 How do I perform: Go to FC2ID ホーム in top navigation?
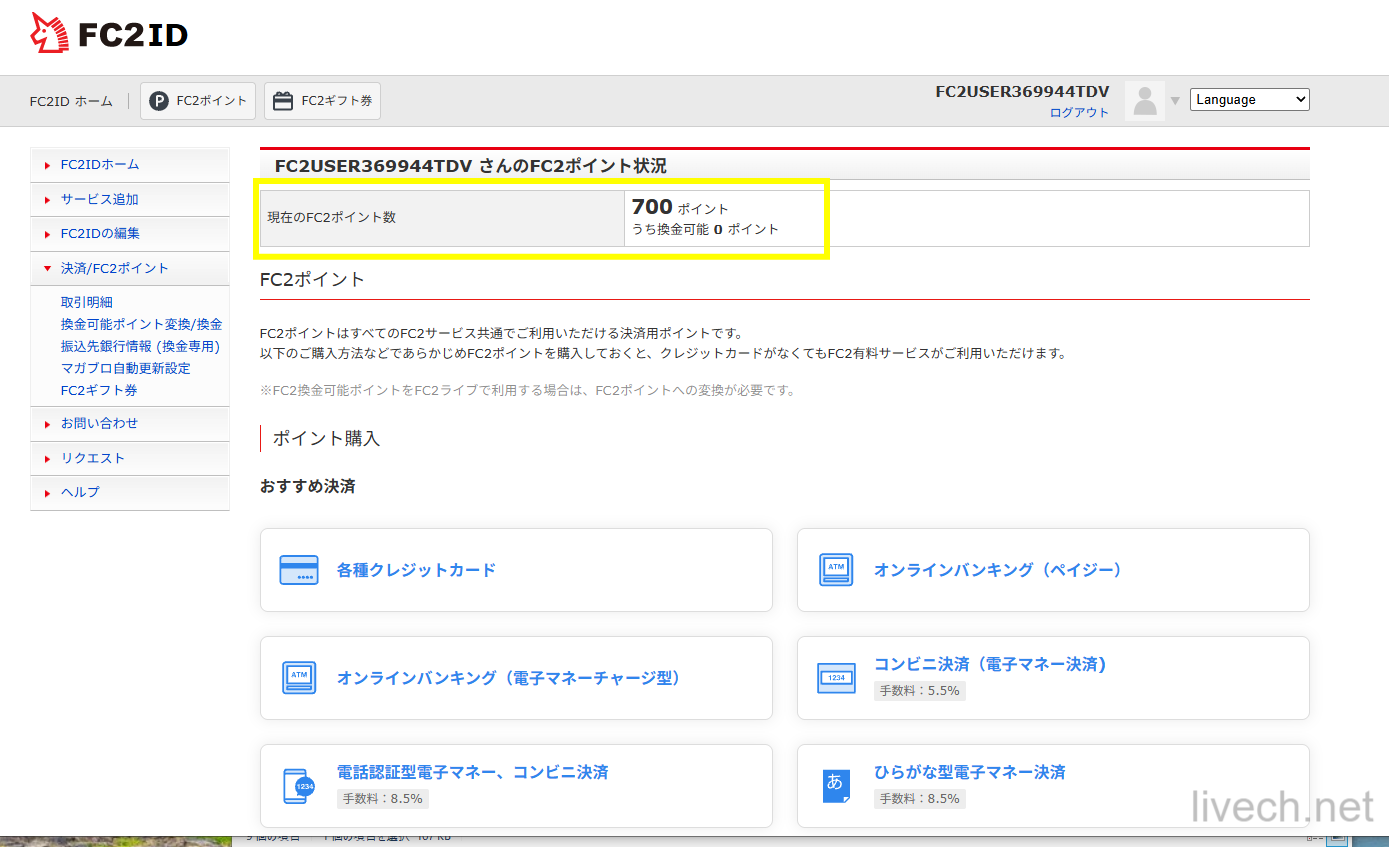(x=71, y=101)
